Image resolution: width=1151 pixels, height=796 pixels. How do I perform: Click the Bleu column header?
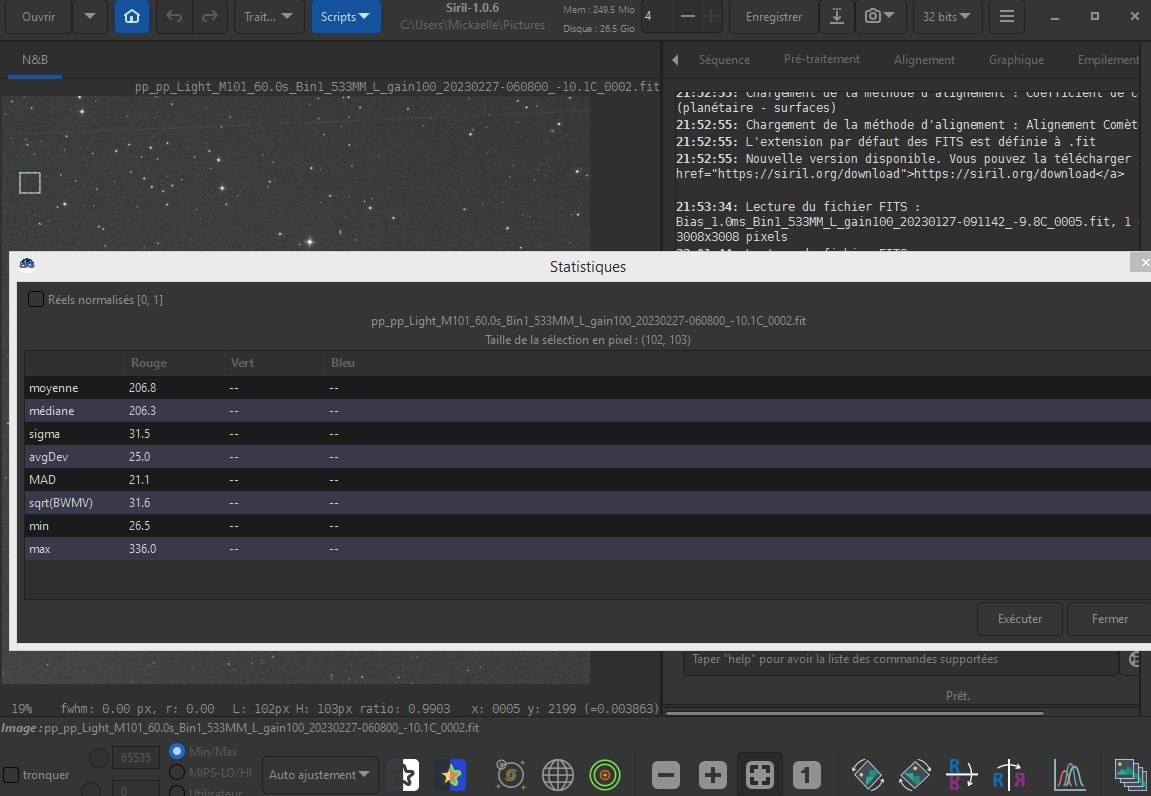343,363
